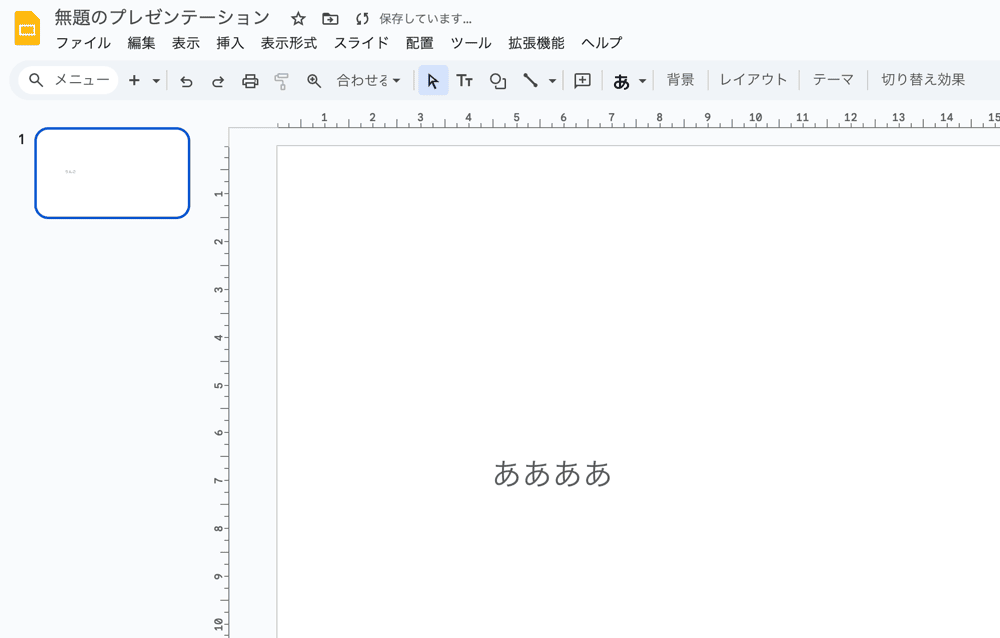The width and height of the screenshot is (1000, 638).
Task: Open the 合わせる zoom level dropdown
Action: [368, 81]
